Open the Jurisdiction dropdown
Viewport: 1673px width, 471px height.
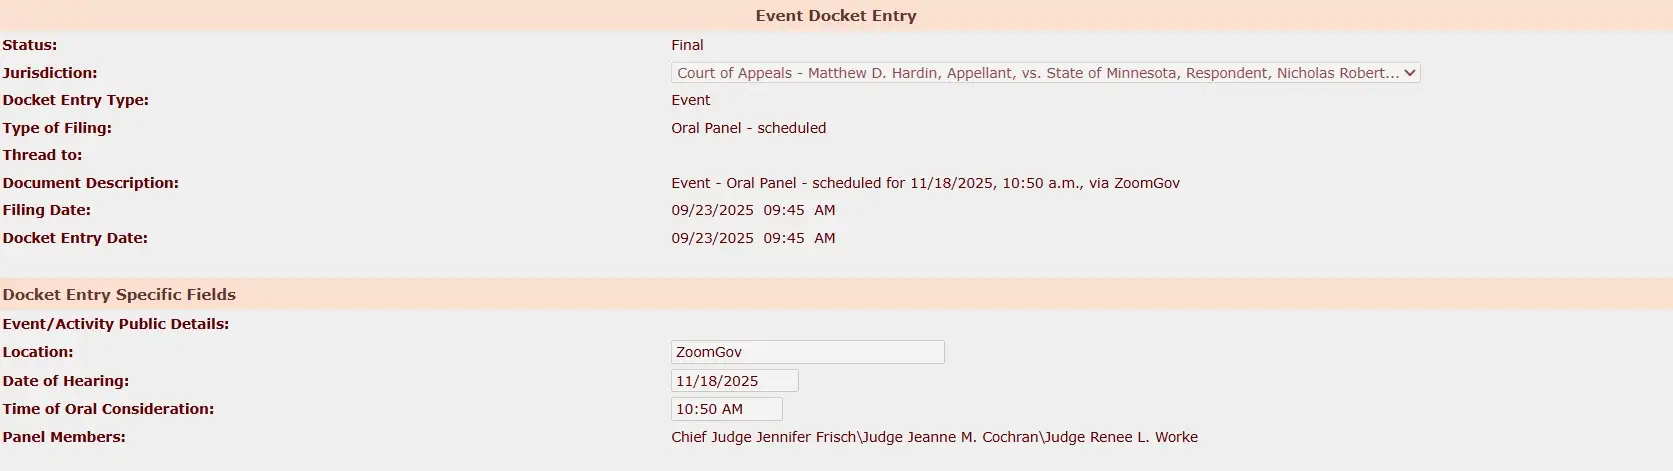coord(1045,73)
